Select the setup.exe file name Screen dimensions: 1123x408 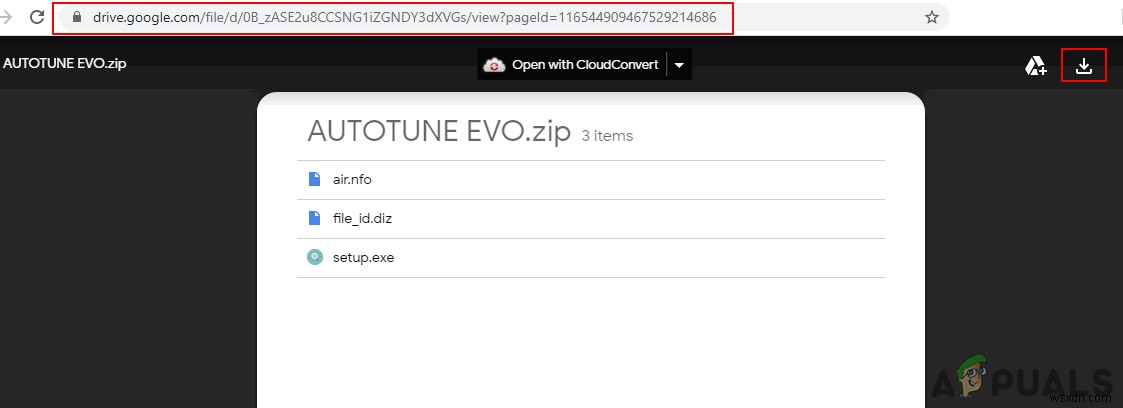pos(363,258)
